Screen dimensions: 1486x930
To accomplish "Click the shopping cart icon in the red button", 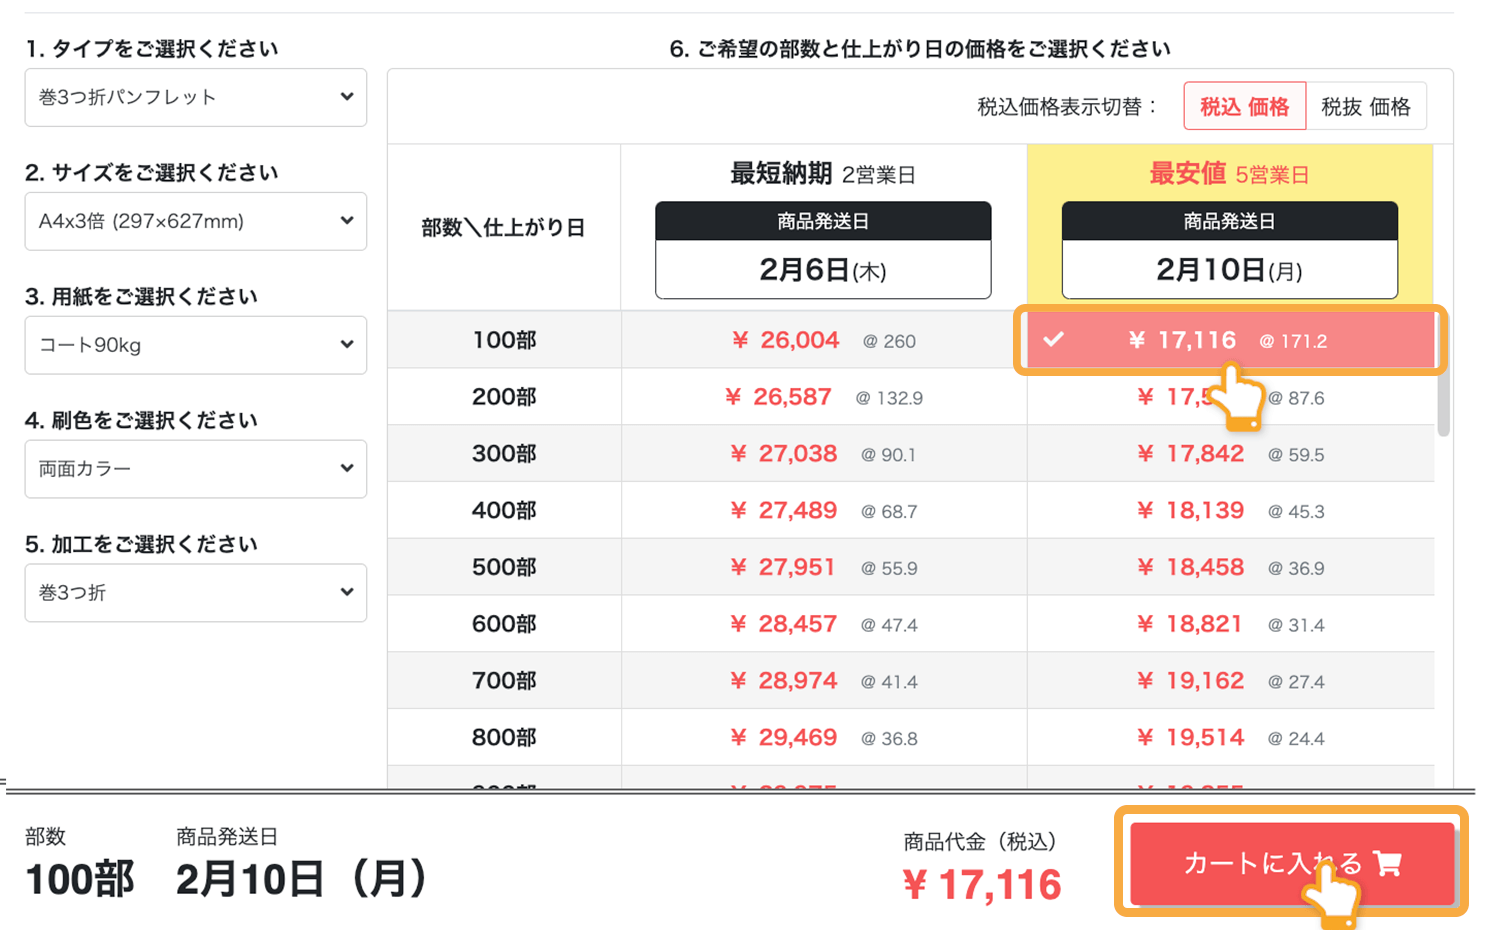I will pyautogui.click(x=1384, y=861).
